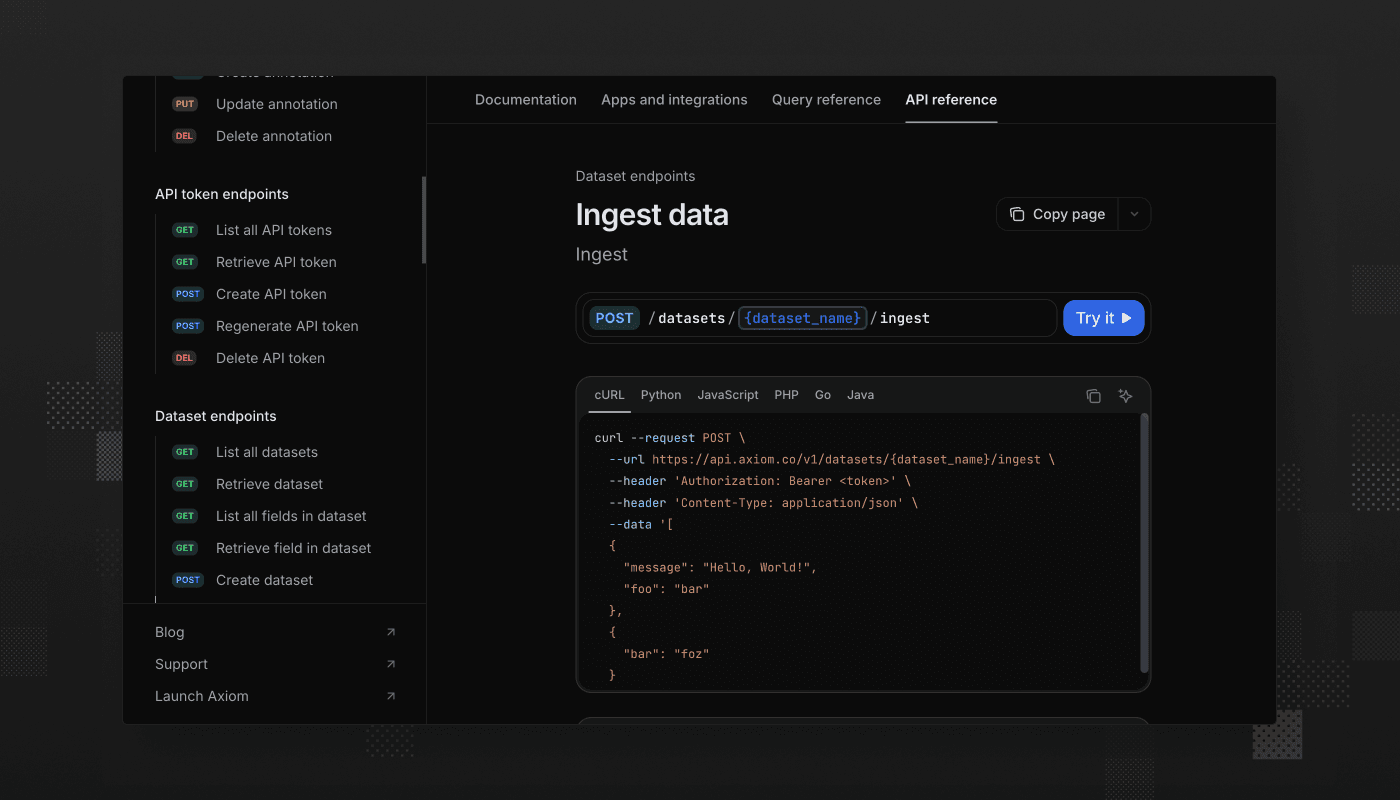Switch to the Query reference tab
Viewport: 1400px width, 800px height.
point(826,99)
